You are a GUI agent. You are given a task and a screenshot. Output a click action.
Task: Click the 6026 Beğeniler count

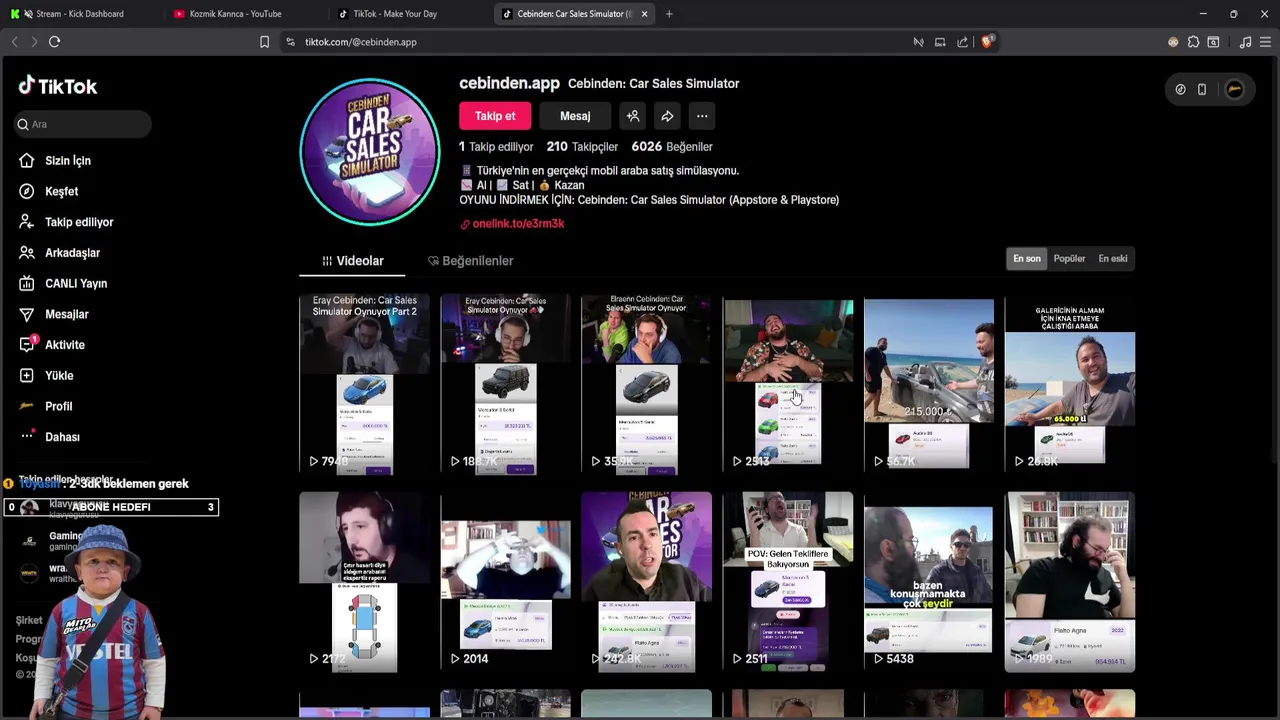tap(672, 147)
